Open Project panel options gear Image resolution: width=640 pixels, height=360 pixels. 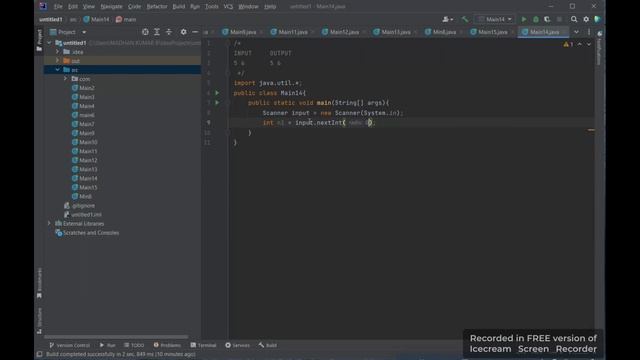183,32
